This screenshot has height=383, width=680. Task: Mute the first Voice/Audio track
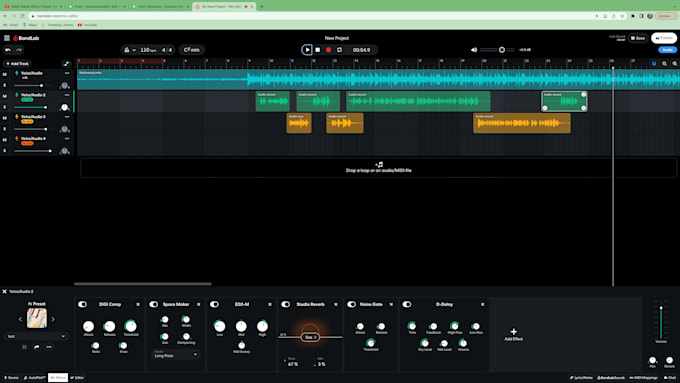point(5,75)
